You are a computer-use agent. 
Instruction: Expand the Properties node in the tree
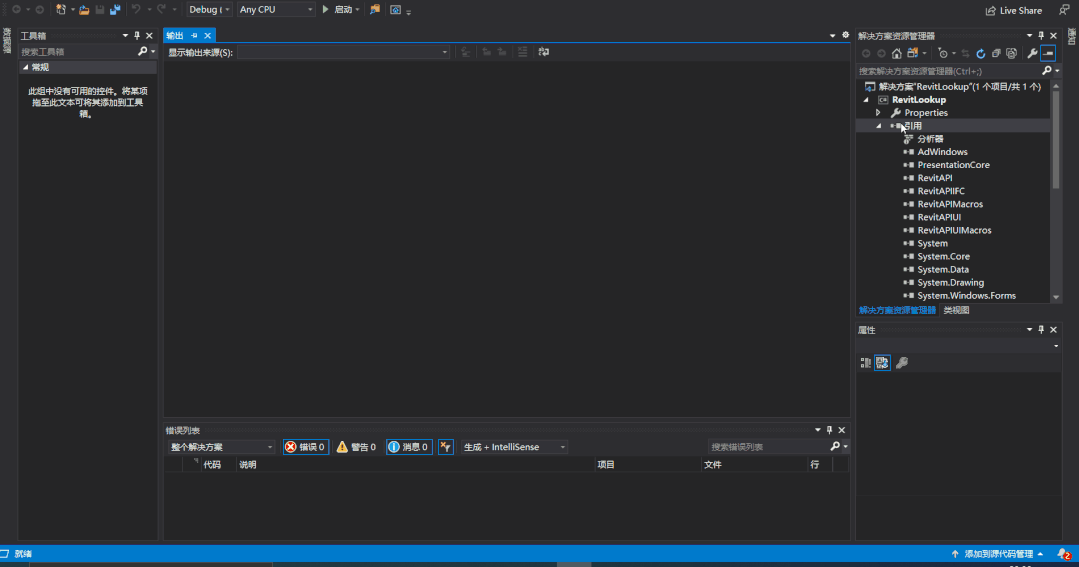point(878,113)
